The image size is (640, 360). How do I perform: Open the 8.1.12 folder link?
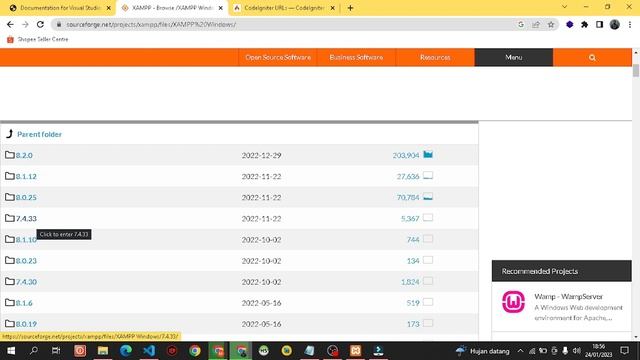coord(26,176)
